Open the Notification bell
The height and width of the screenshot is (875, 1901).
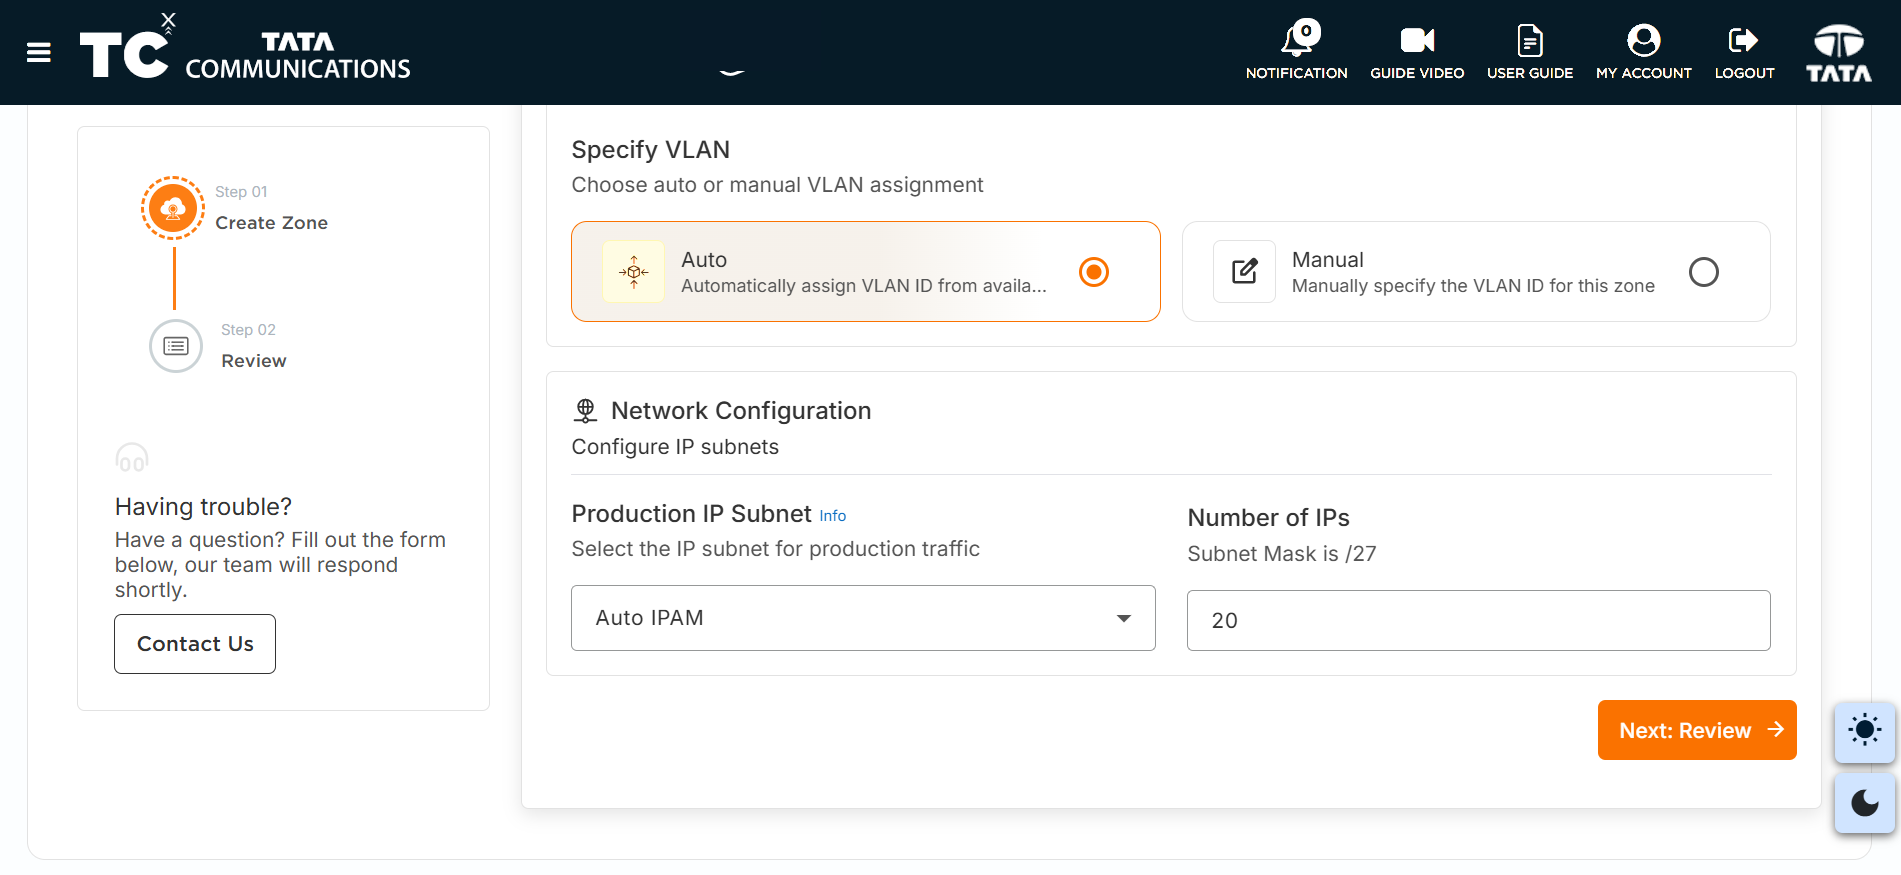[x=1297, y=40]
